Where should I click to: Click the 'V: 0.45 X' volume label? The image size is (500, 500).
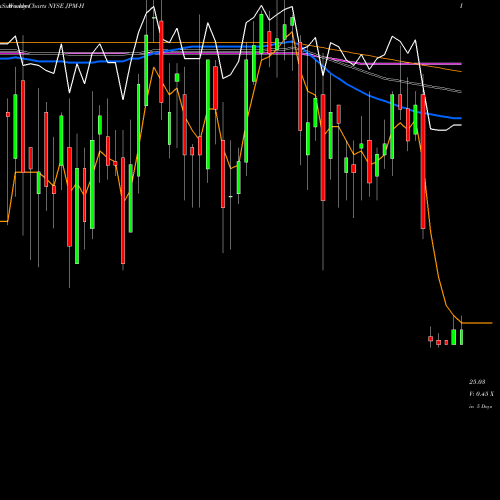tap(481, 394)
